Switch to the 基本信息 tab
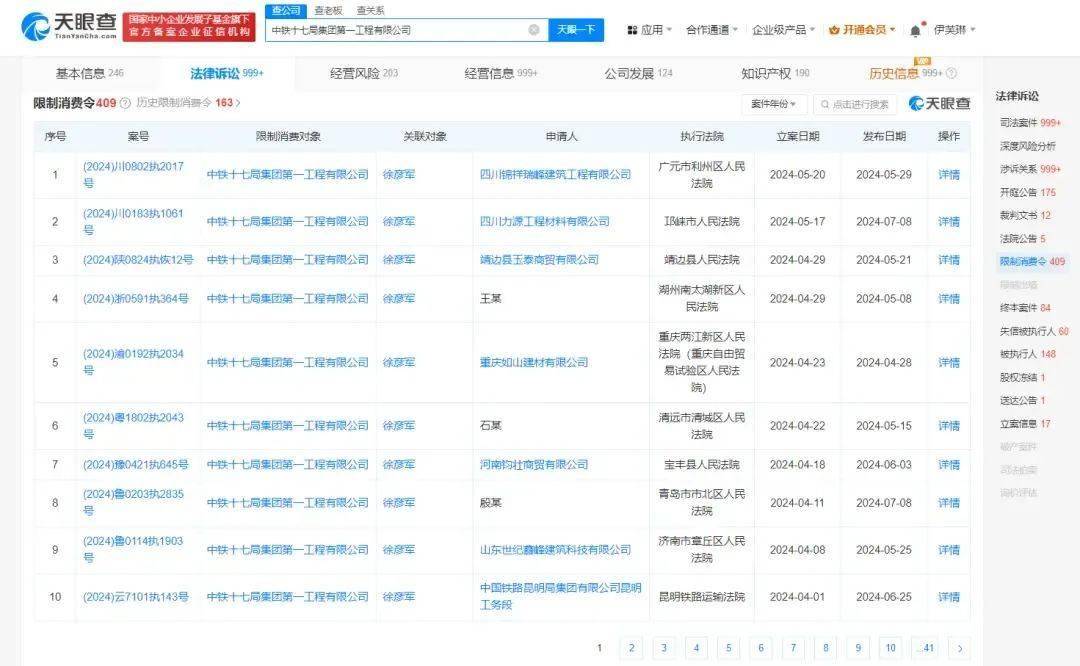 (90, 73)
